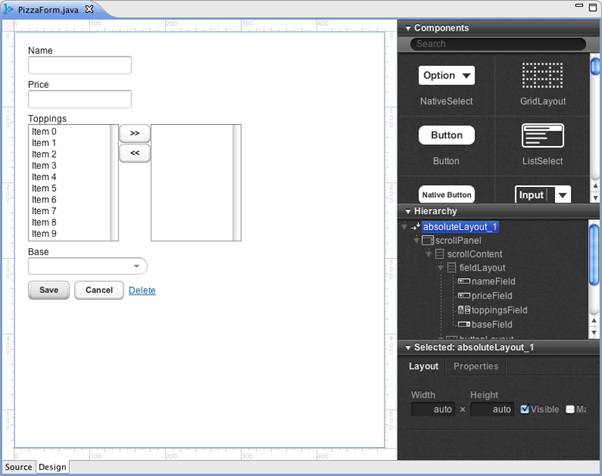The image size is (602, 476).
Task: Open the Properties tab
Action: point(476,367)
